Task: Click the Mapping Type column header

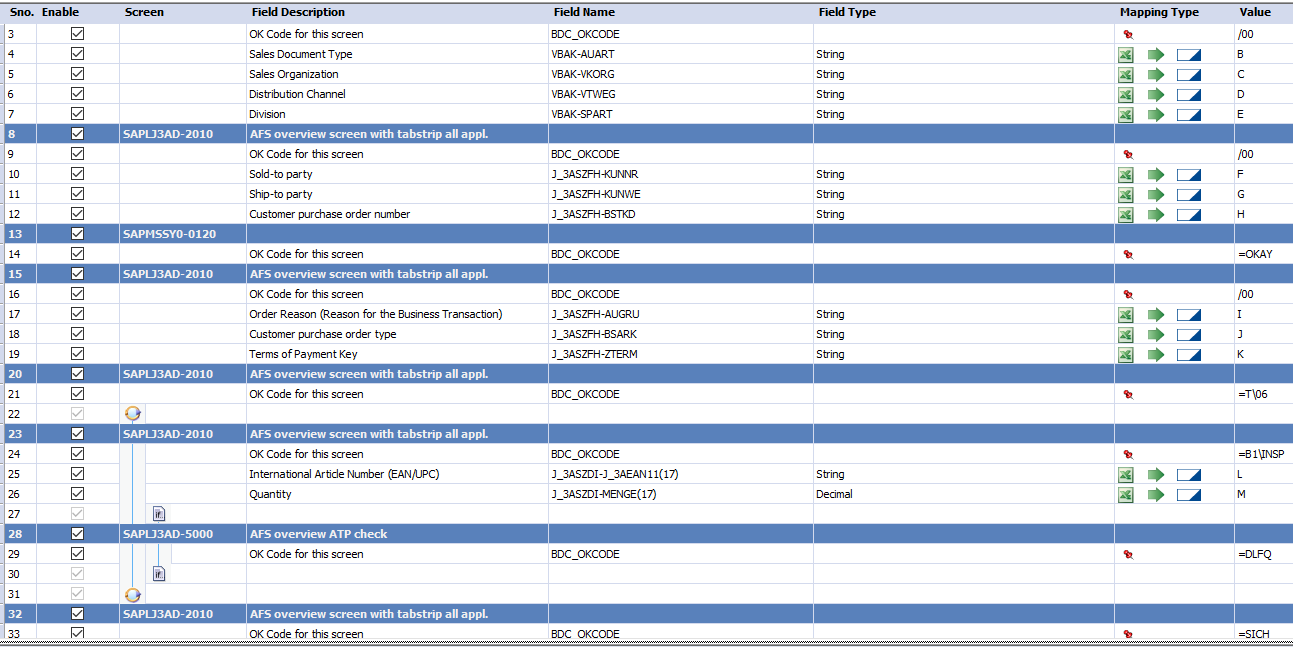Action: (1159, 12)
